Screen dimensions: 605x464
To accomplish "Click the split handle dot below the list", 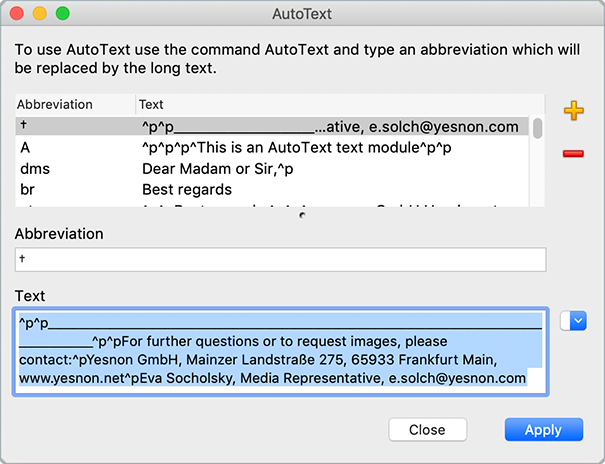I will point(302,214).
